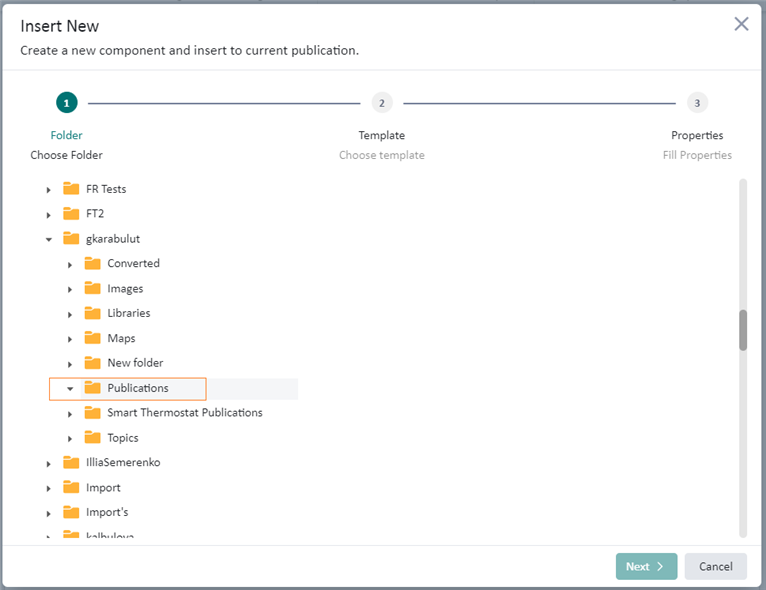Select the Publications folder name
The image size is (766, 590).
tap(138, 388)
